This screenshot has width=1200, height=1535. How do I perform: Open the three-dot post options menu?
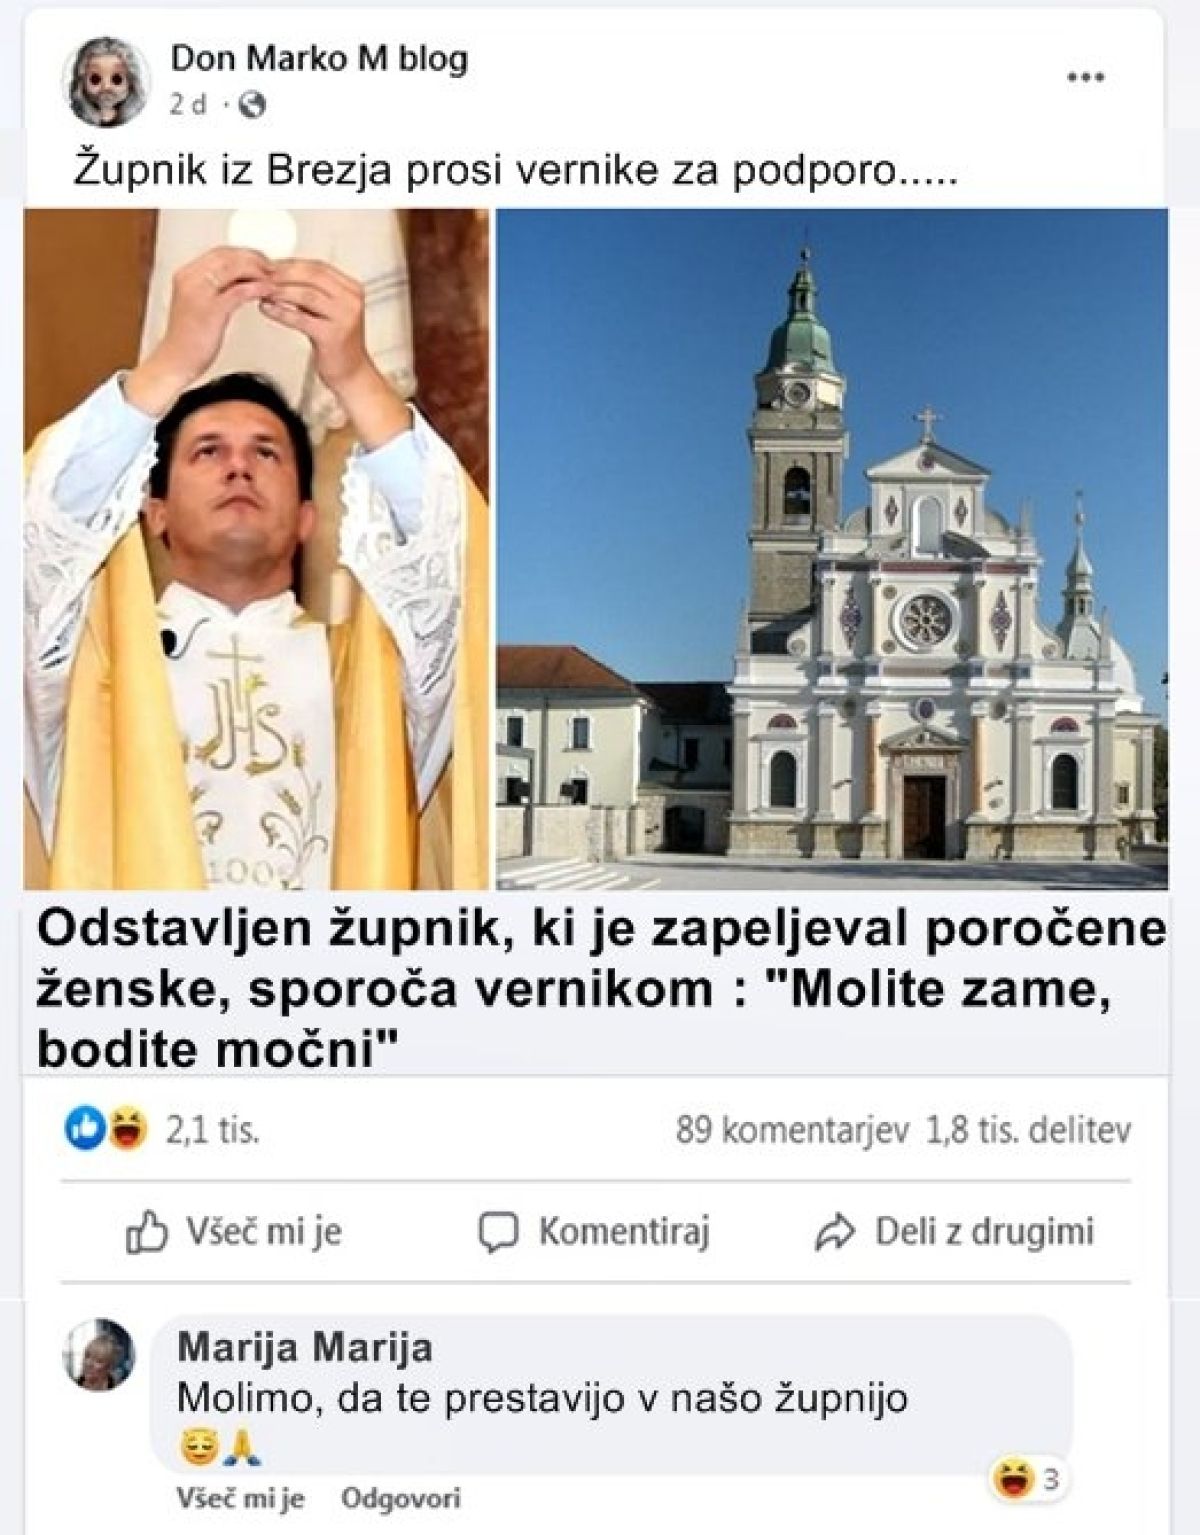(x=1086, y=78)
